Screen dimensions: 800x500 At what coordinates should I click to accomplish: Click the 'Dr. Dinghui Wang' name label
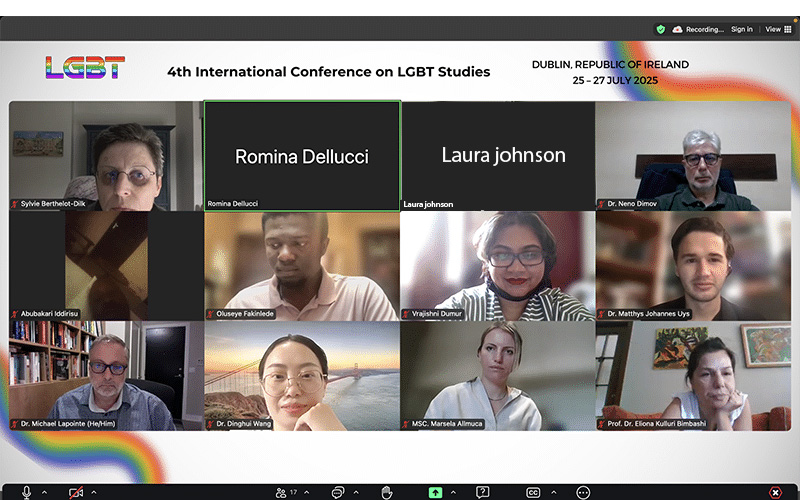click(243, 424)
